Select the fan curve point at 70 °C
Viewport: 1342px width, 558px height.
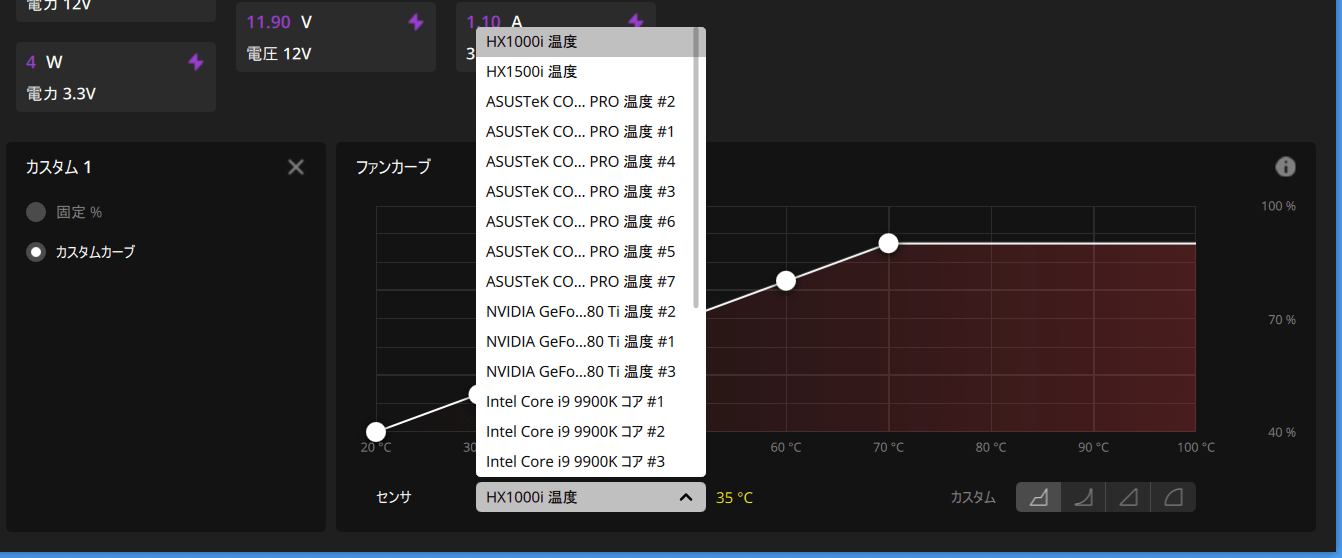[888, 243]
